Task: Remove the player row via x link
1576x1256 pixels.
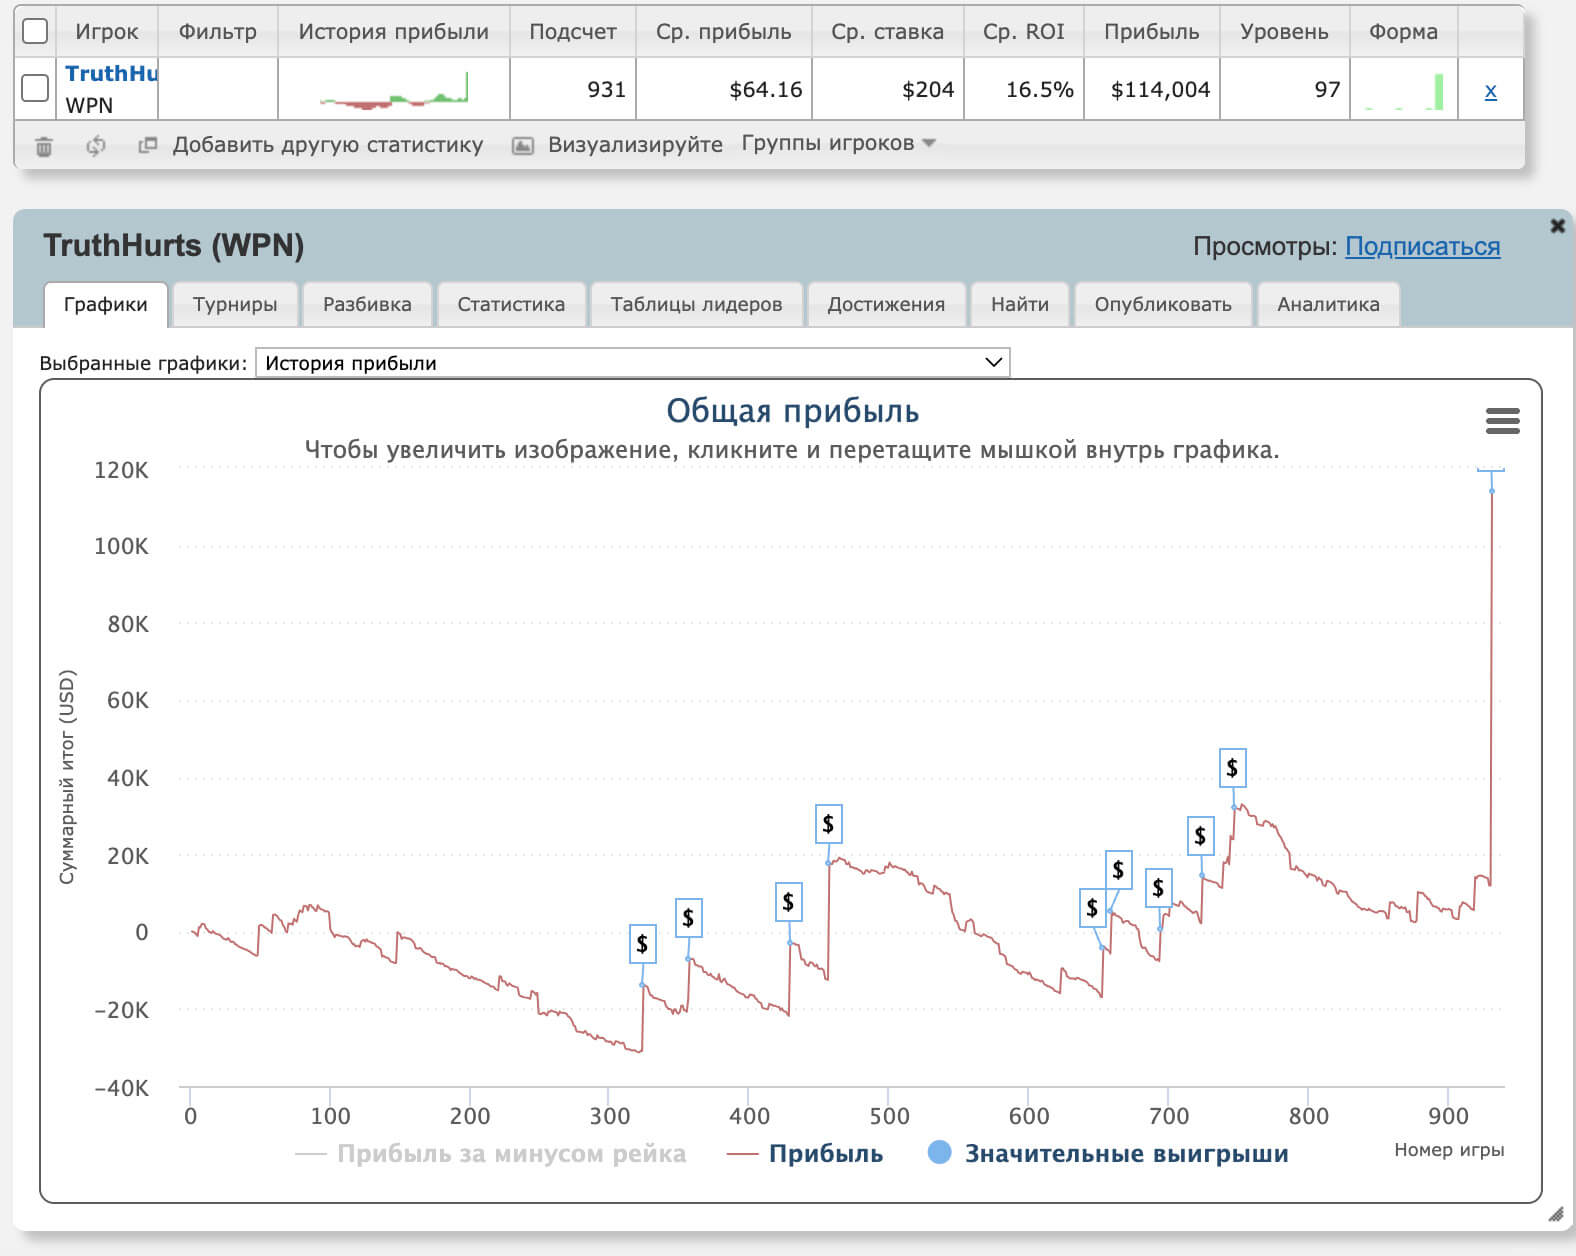Action: pos(1490,91)
